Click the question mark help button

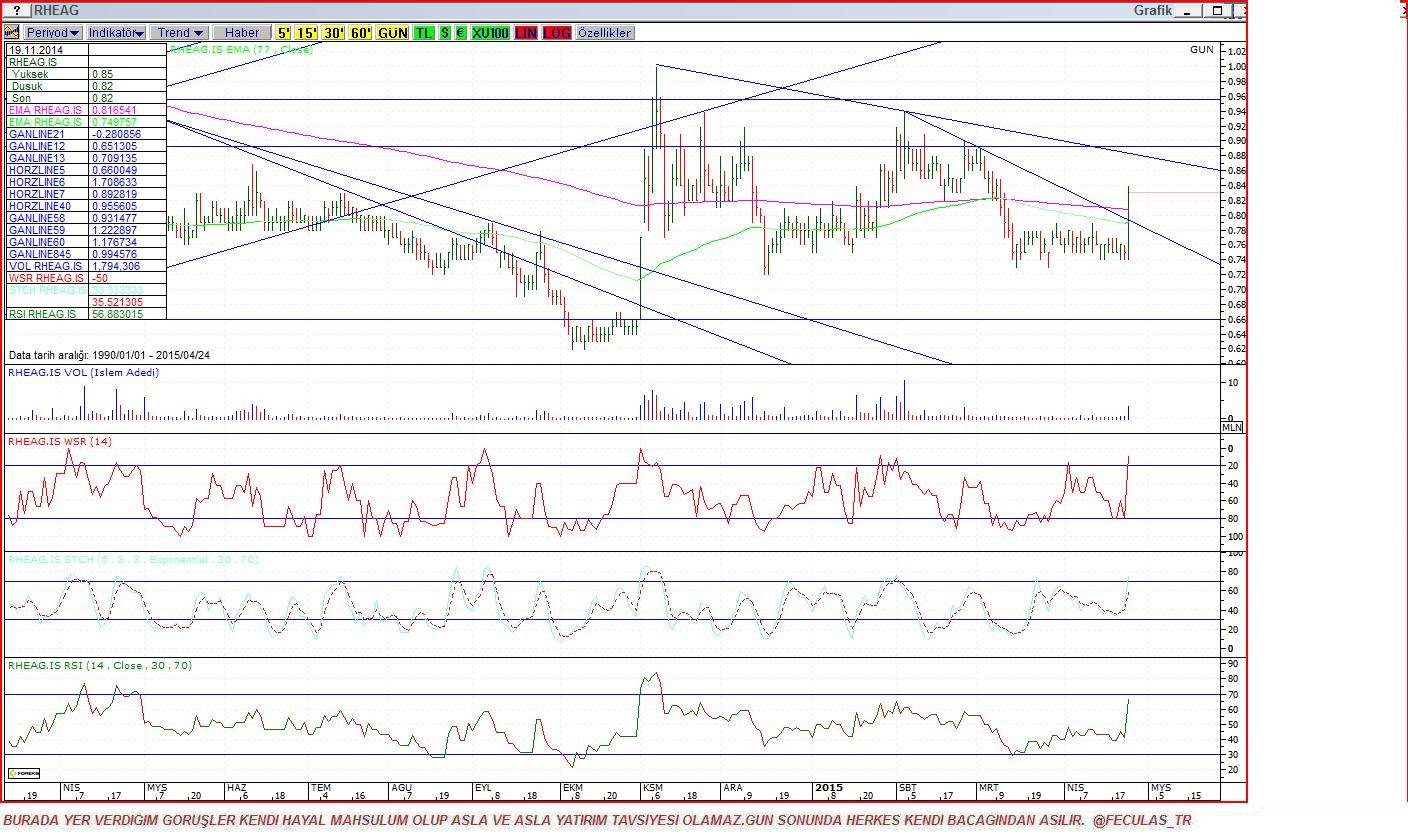(17, 11)
